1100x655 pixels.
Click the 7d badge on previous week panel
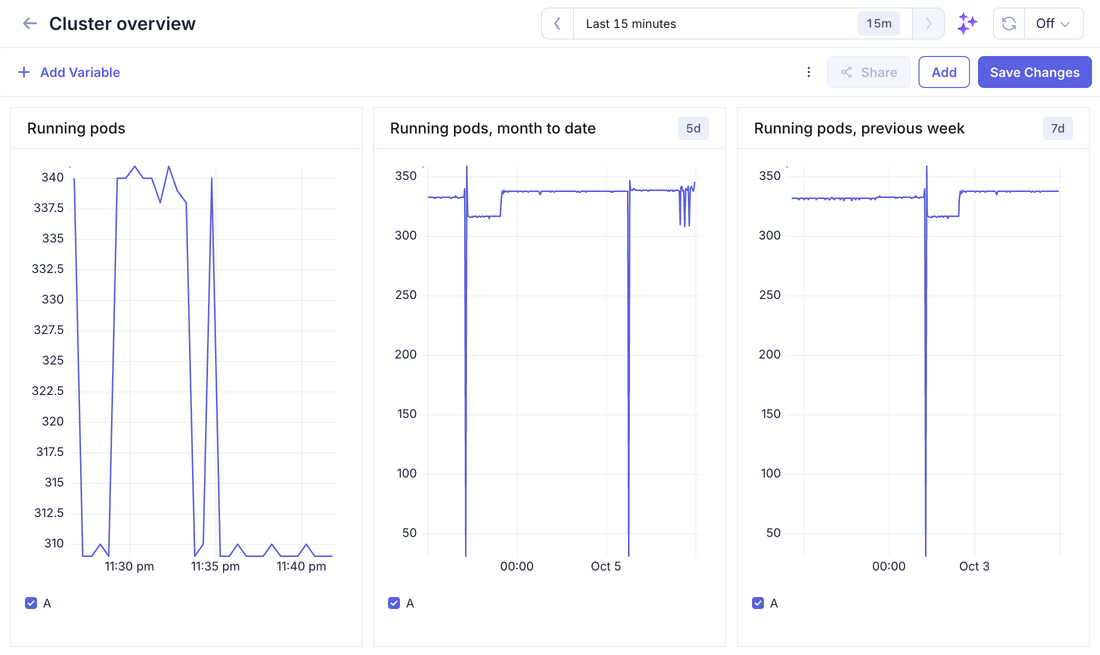pos(1057,128)
